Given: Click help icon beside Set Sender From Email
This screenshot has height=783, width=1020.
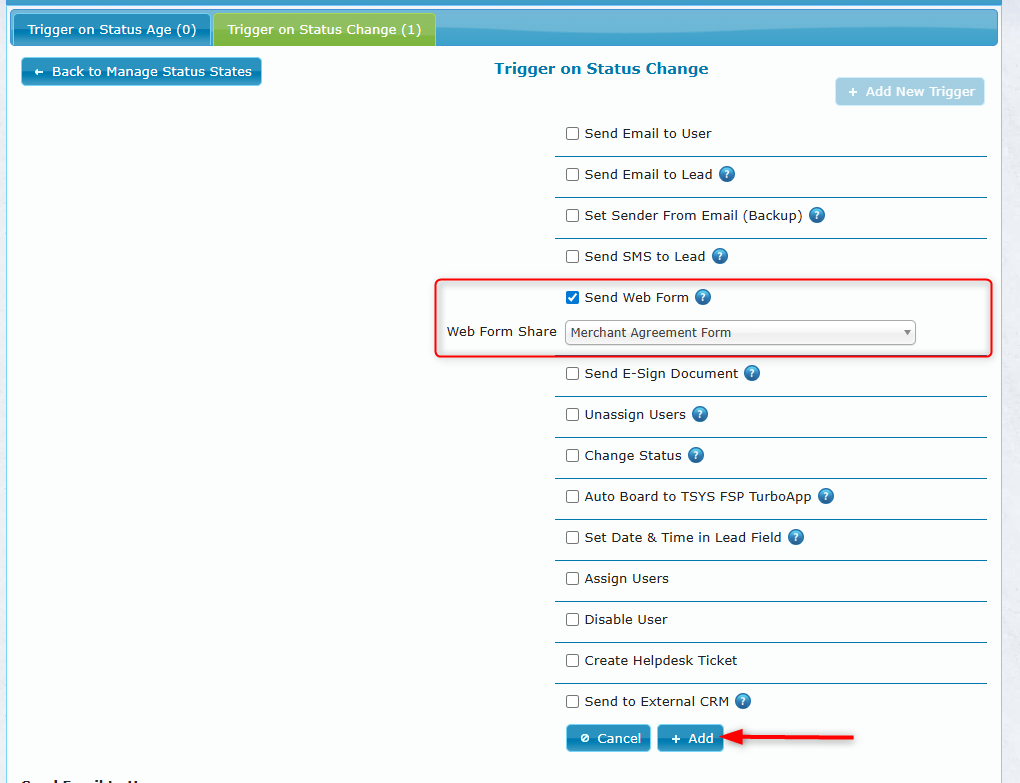Looking at the screenshot, I should tap(817, 215).
